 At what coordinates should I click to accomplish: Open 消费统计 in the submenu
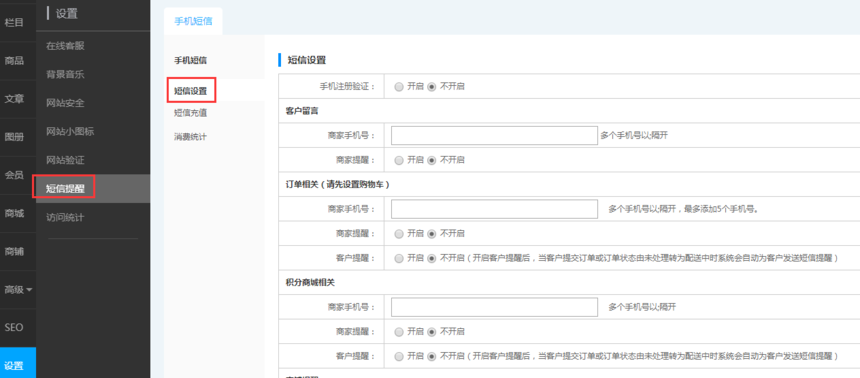point(190,137)
